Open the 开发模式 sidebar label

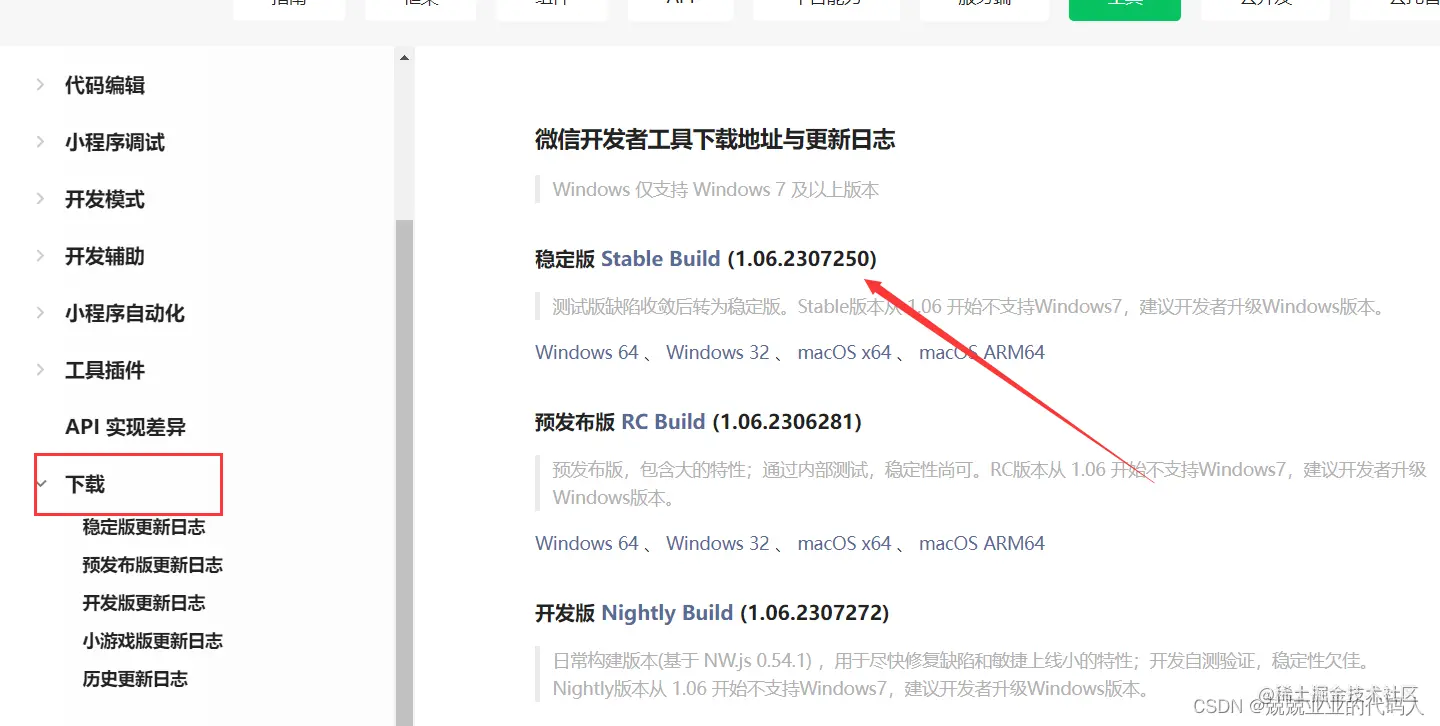coord(105,200)
